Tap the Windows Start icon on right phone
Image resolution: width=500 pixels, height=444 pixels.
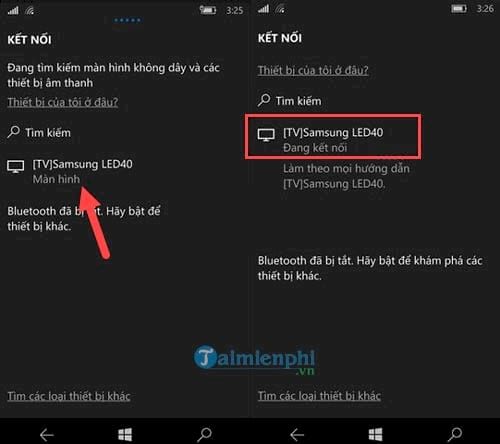coord(375,434)
